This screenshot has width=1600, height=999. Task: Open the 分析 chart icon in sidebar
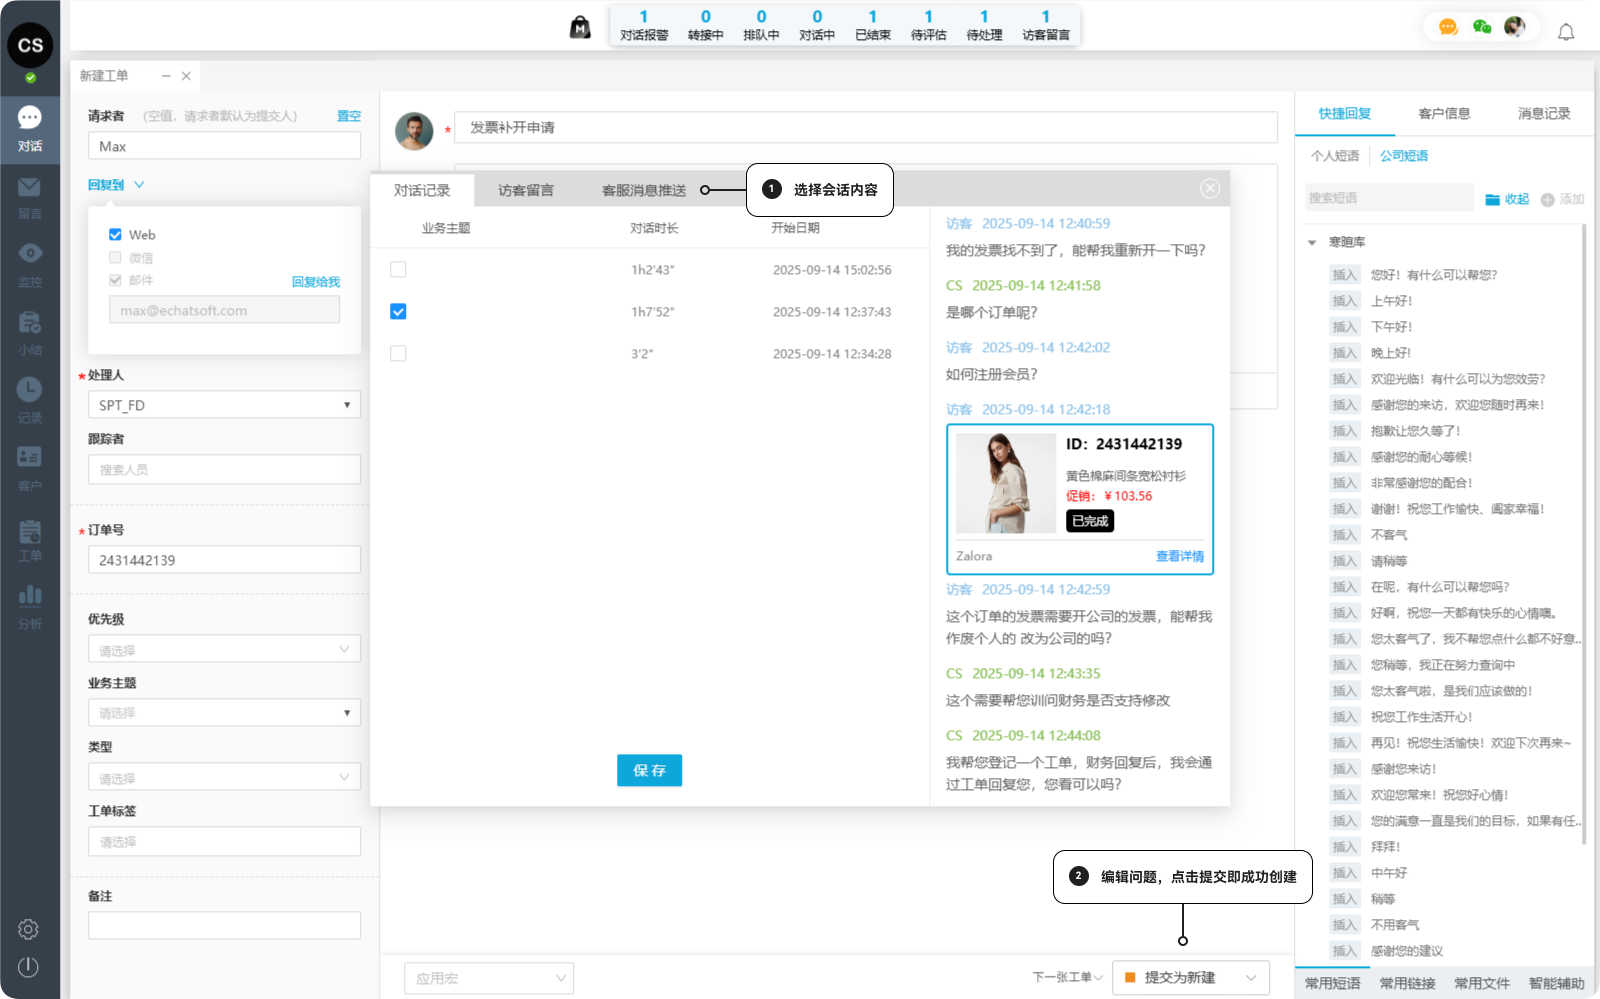click(x=30, y=596)
